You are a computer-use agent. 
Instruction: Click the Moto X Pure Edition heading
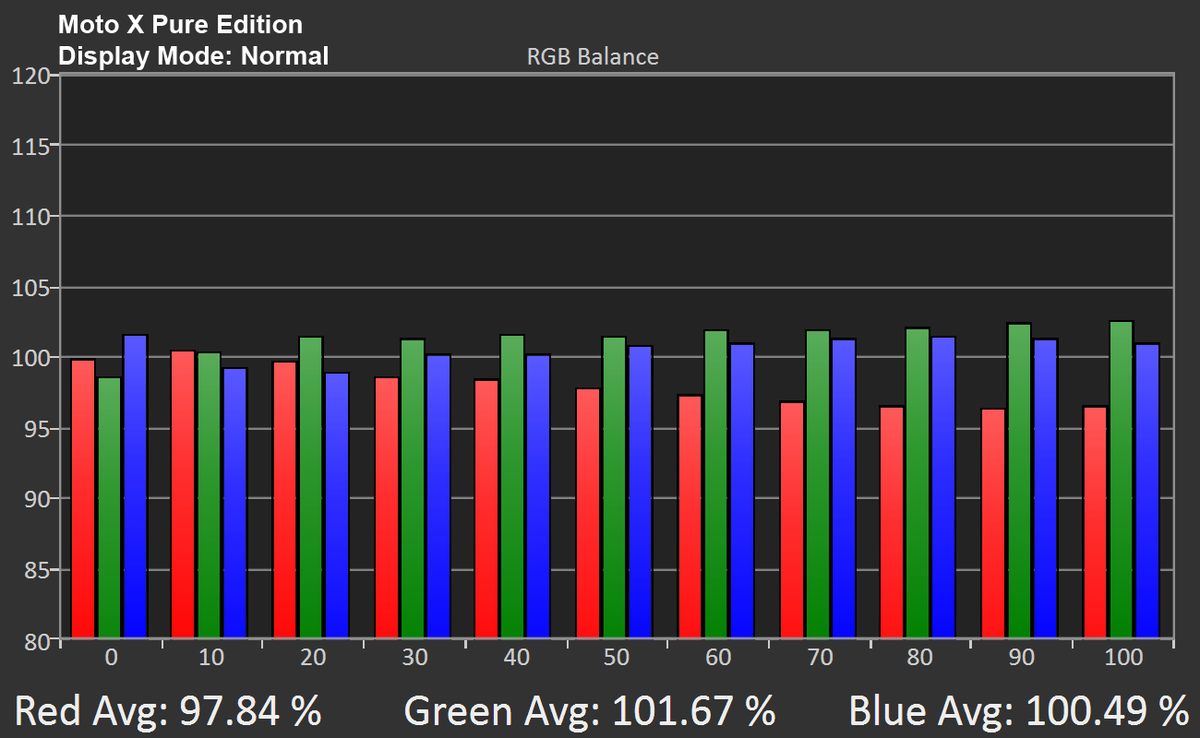pos(180,23)
